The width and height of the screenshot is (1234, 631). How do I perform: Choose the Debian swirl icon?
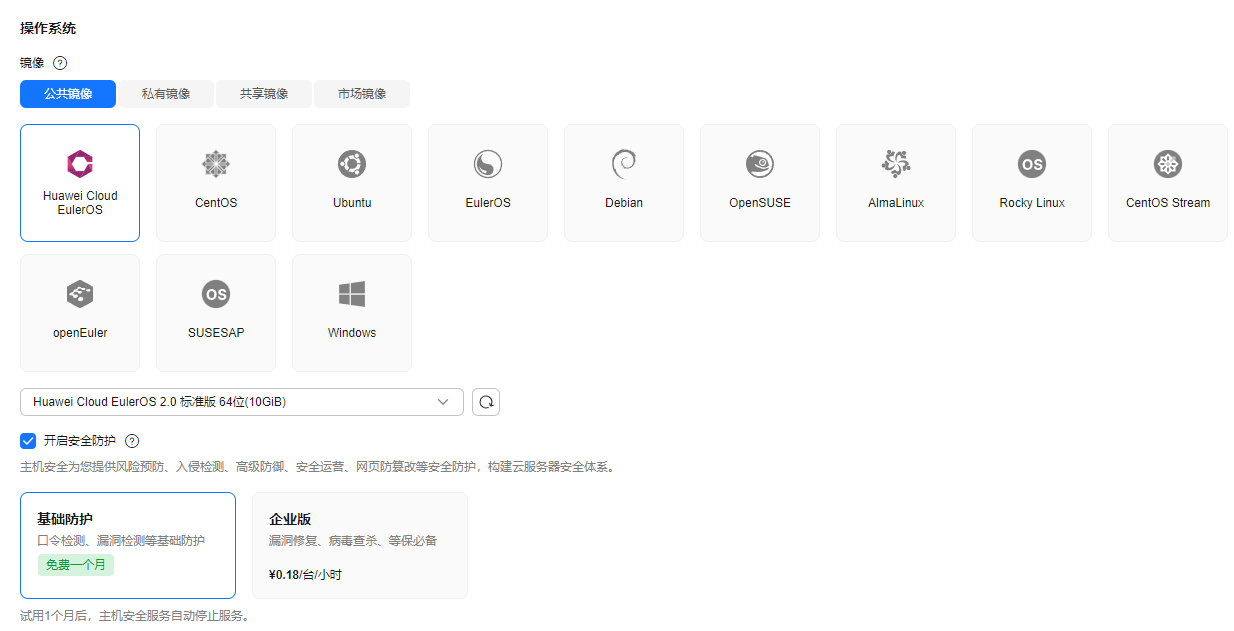(624, 164)
